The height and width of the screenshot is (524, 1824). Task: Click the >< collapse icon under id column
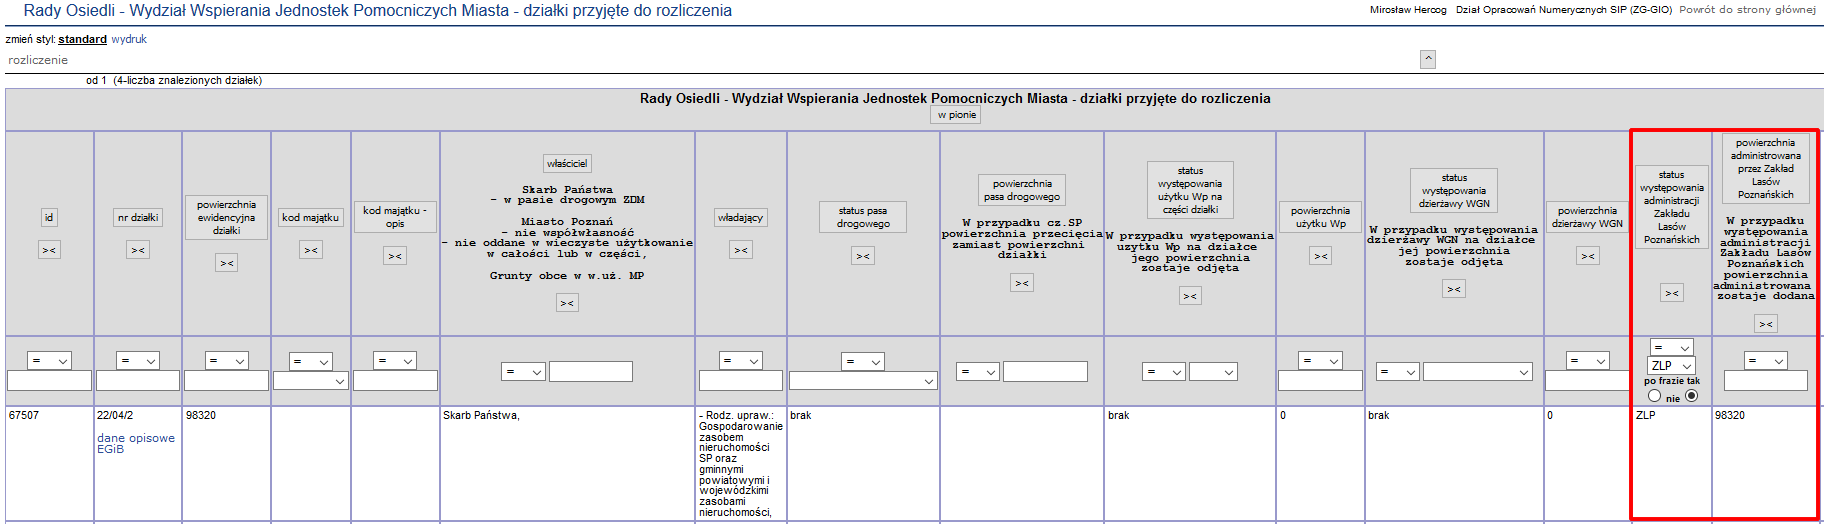coord(48,250)
